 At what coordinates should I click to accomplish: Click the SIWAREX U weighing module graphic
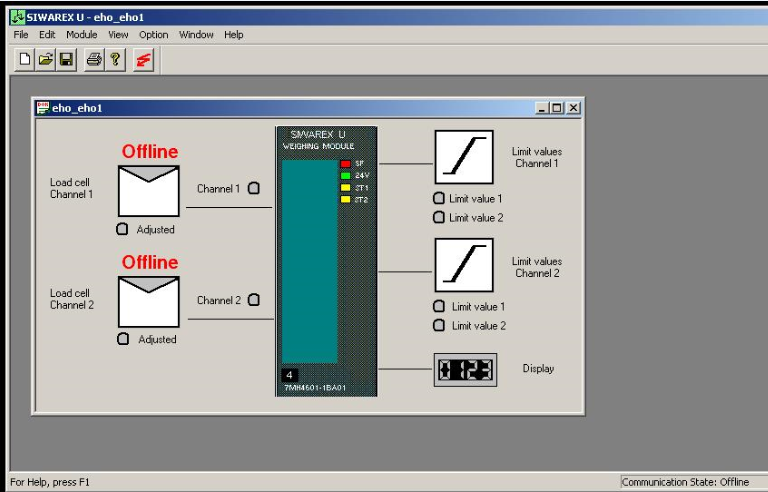pos(326,261)
